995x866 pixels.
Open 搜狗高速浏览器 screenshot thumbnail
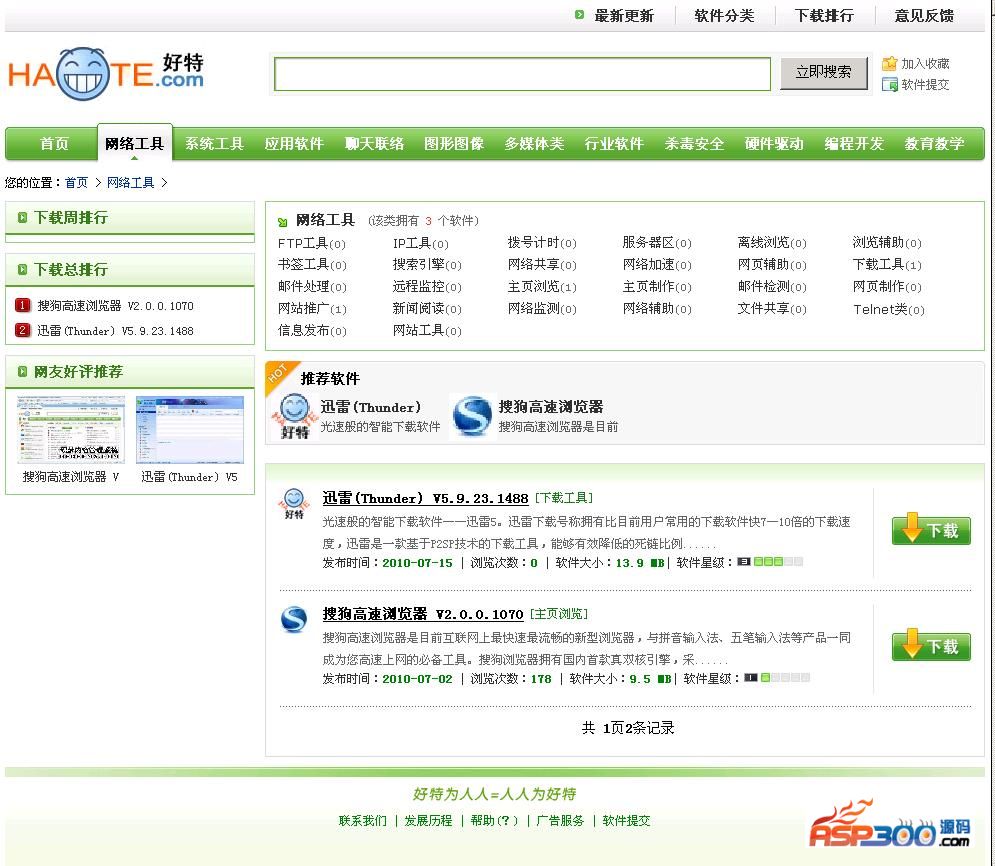[70, 430]
